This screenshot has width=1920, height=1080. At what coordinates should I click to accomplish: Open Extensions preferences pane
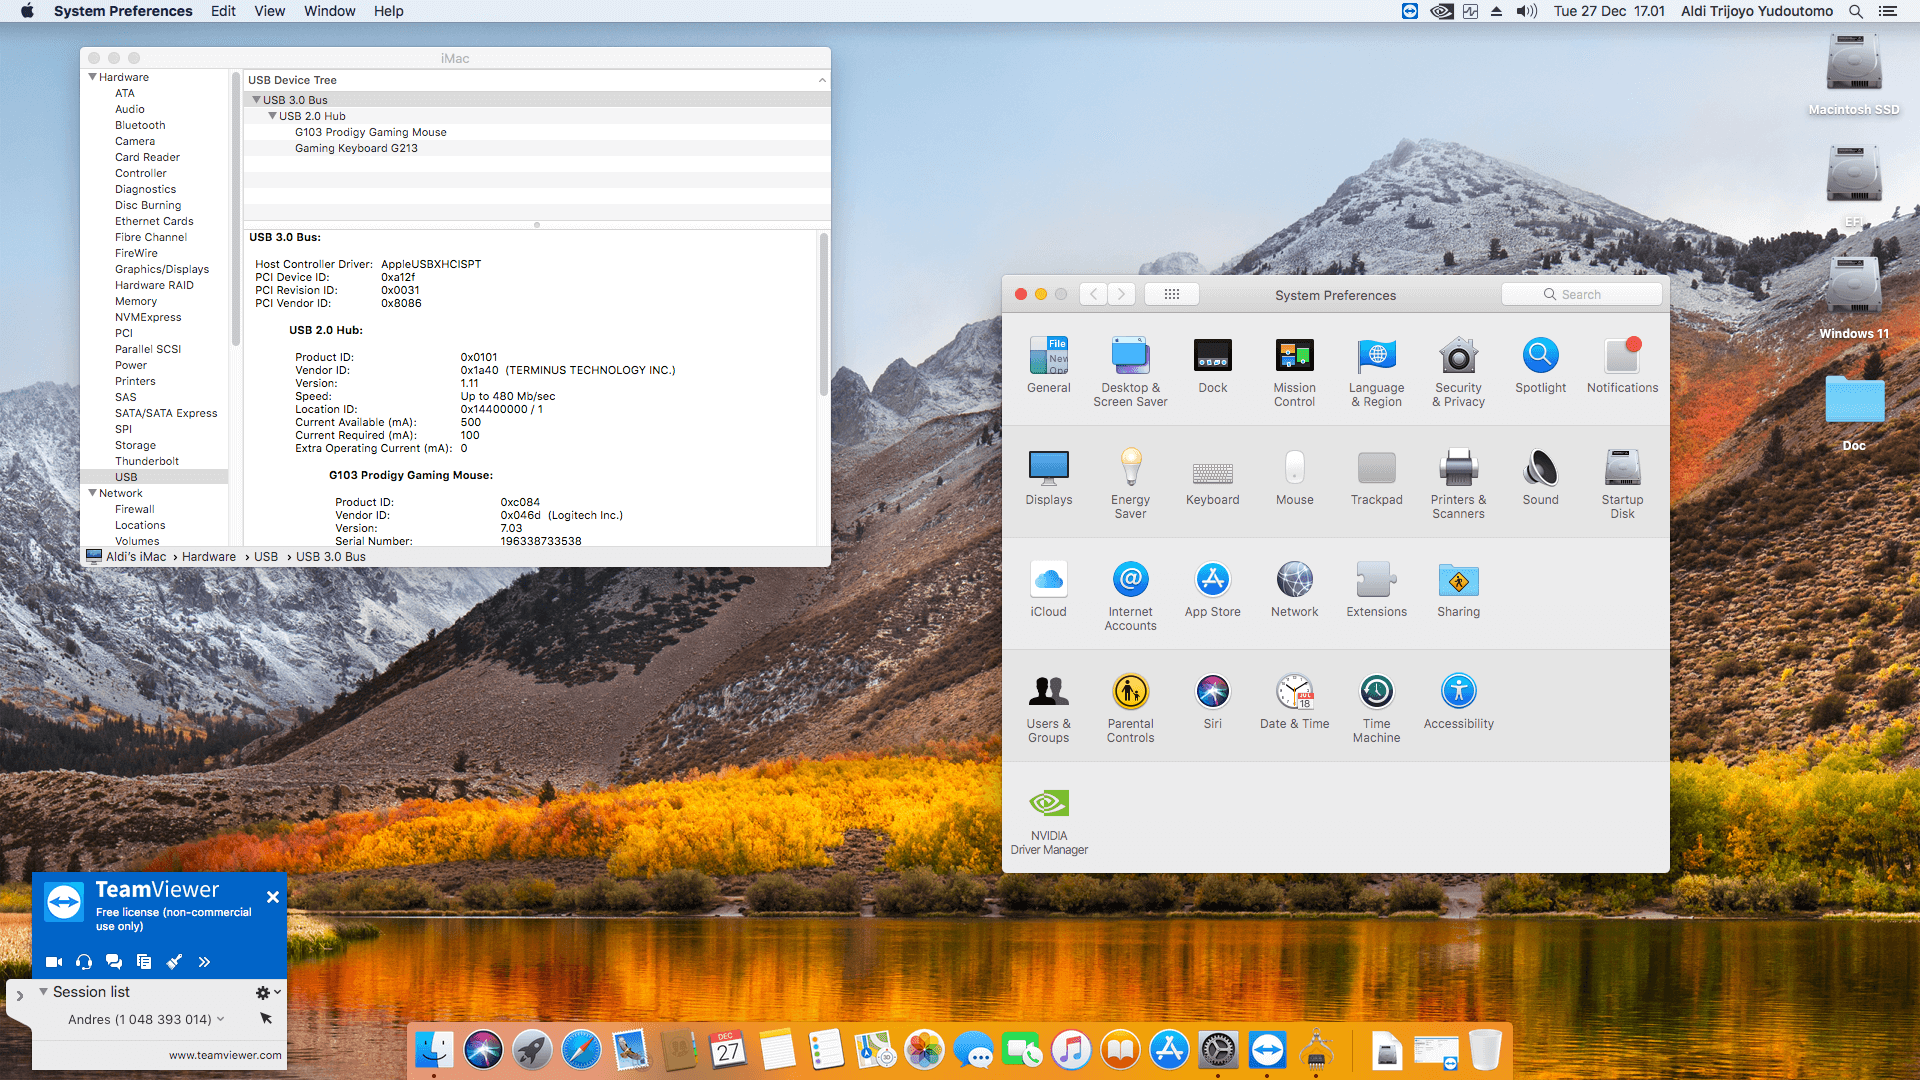1376,589
